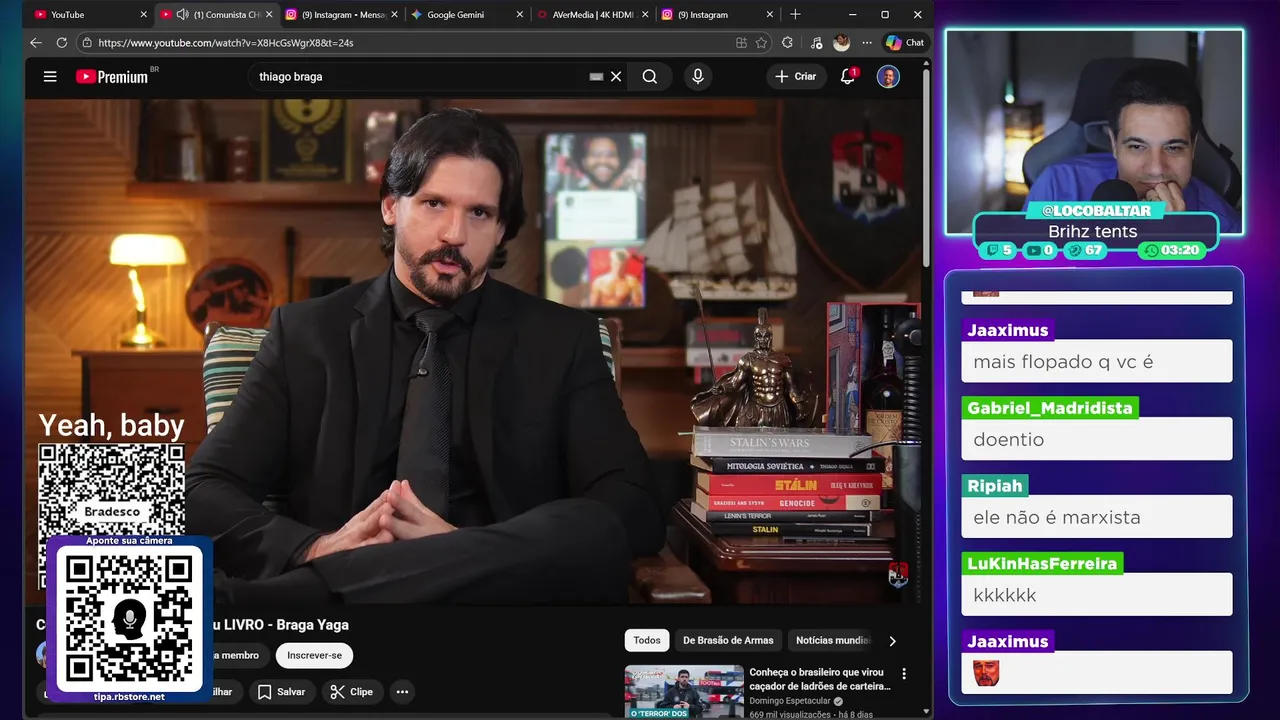Open title Conheça o brasileiro que virou

click(819, 679)
